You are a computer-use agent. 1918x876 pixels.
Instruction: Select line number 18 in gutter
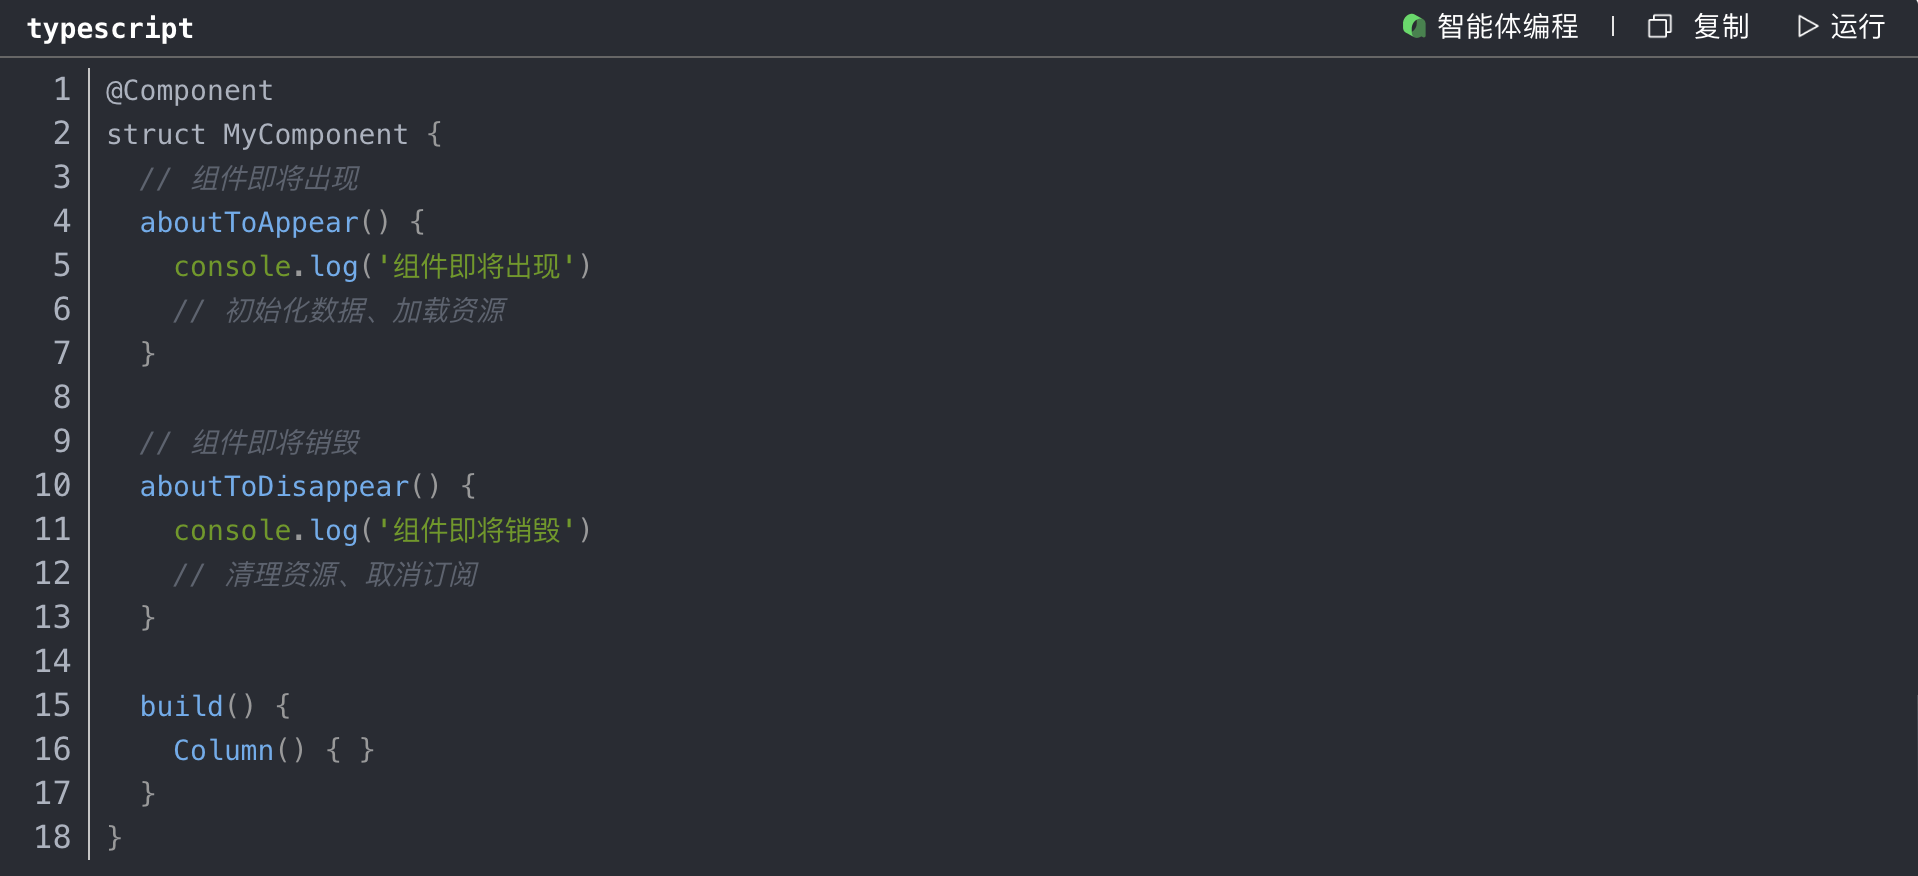click(x=53, y=838)
